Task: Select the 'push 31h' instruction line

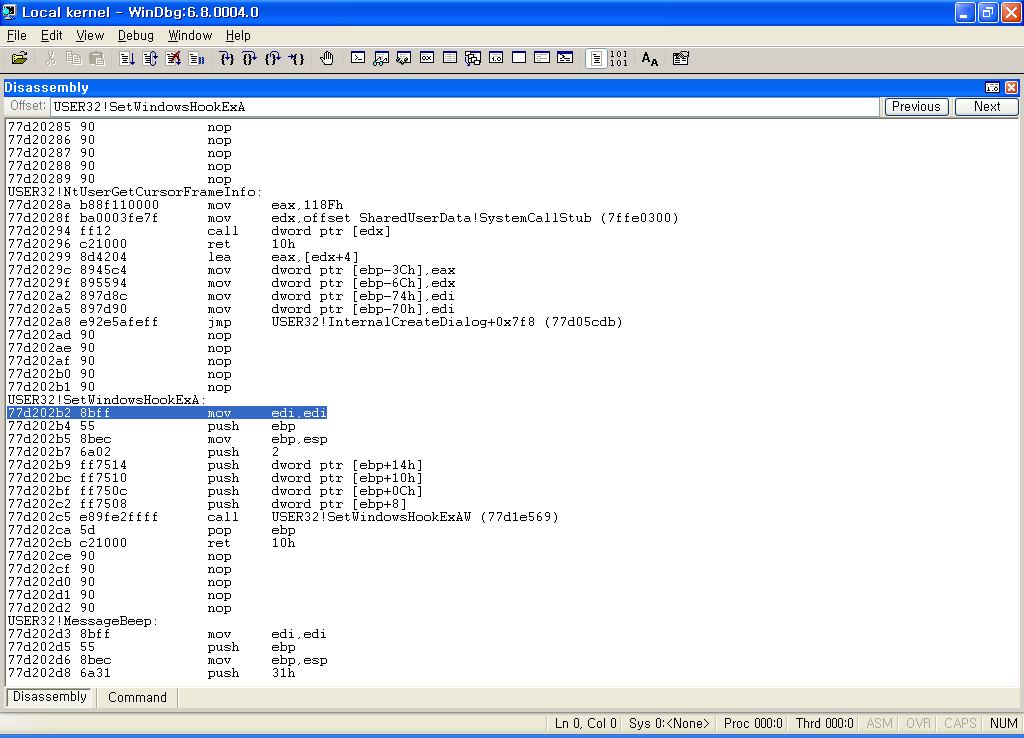Action: [x=152, y=673]
